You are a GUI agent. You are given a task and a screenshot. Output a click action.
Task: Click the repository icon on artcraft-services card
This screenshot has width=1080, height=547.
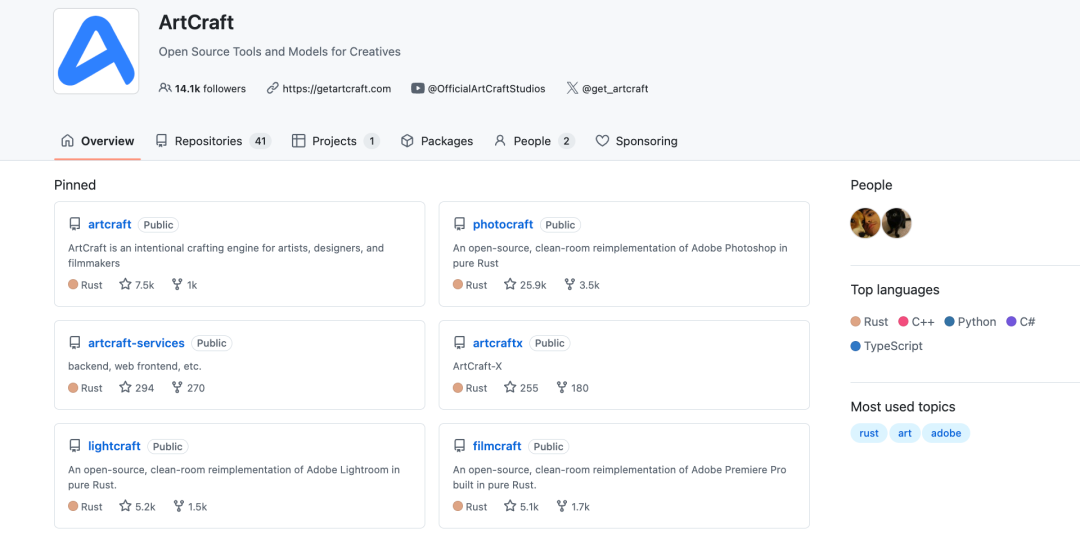[74, 343]
